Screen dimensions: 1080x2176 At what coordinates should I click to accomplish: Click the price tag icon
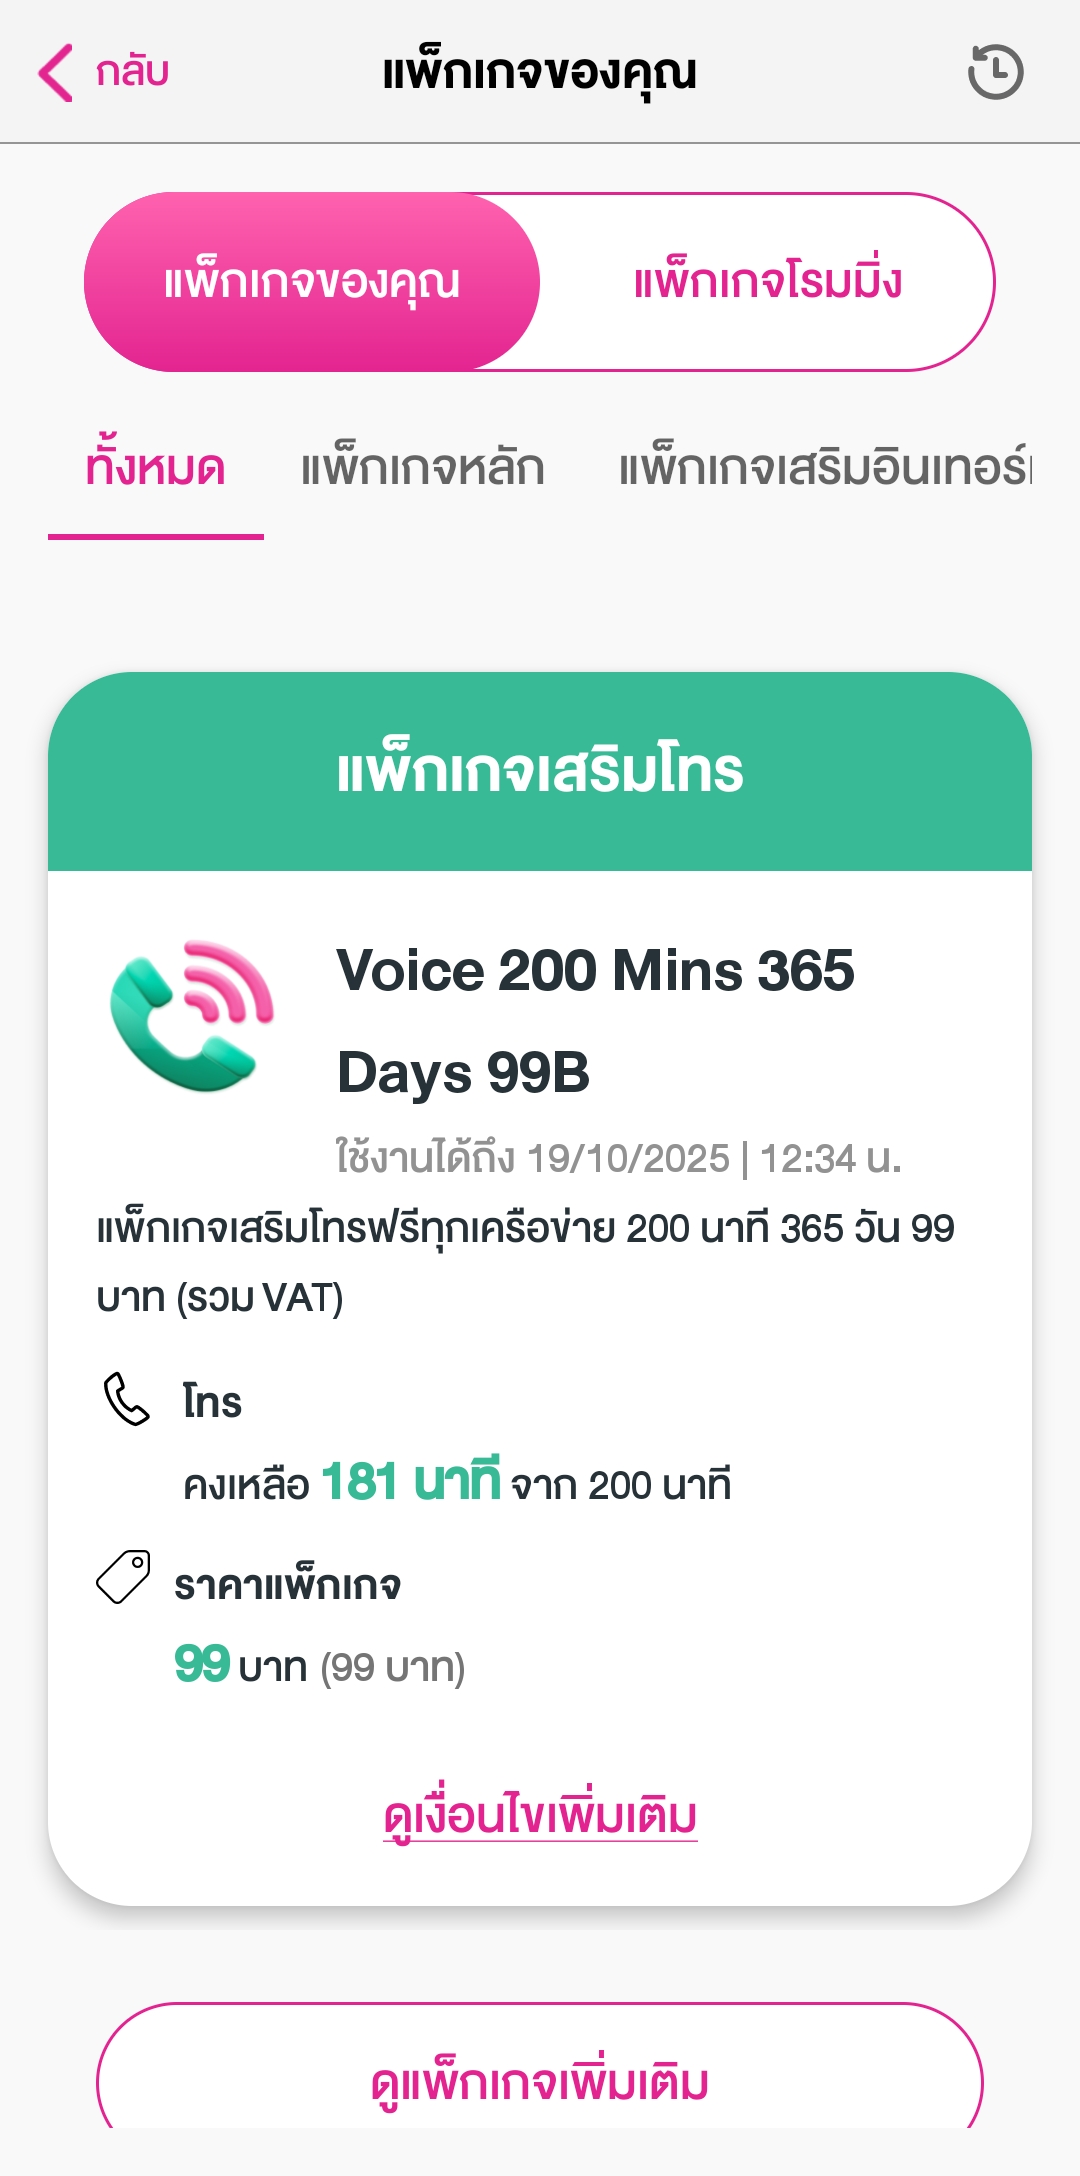click(123, 1577)
